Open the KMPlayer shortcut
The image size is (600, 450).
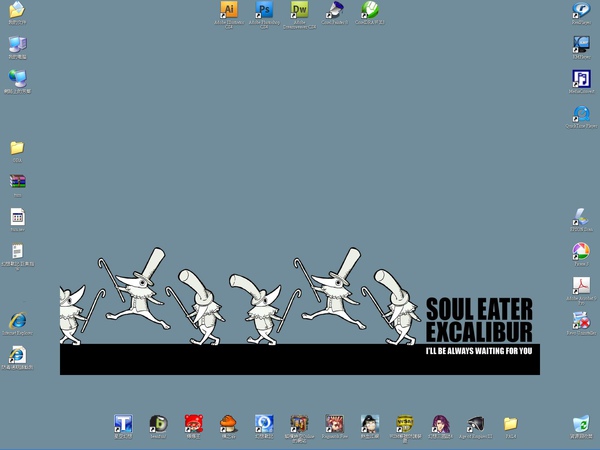pos(581,44)
